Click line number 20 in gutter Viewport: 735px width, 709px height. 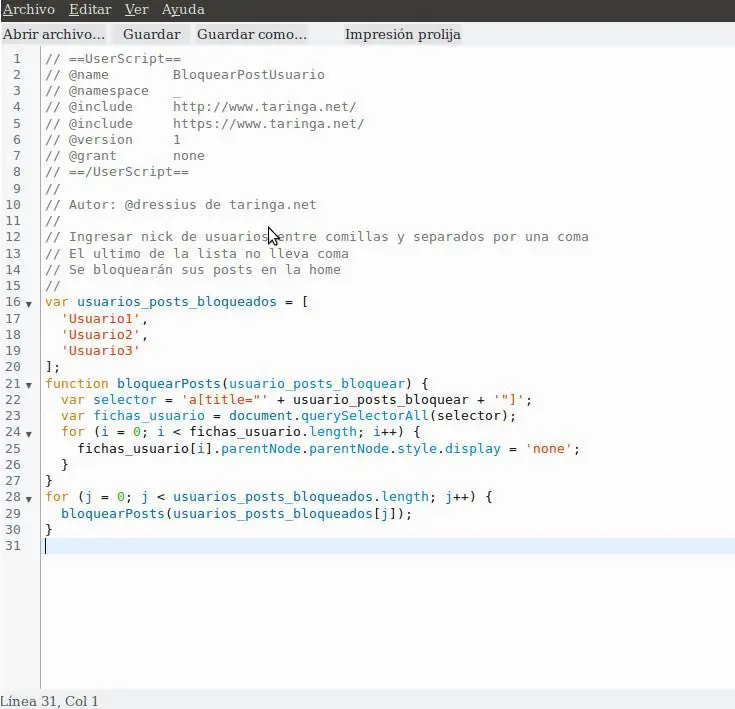click(13, 366)
